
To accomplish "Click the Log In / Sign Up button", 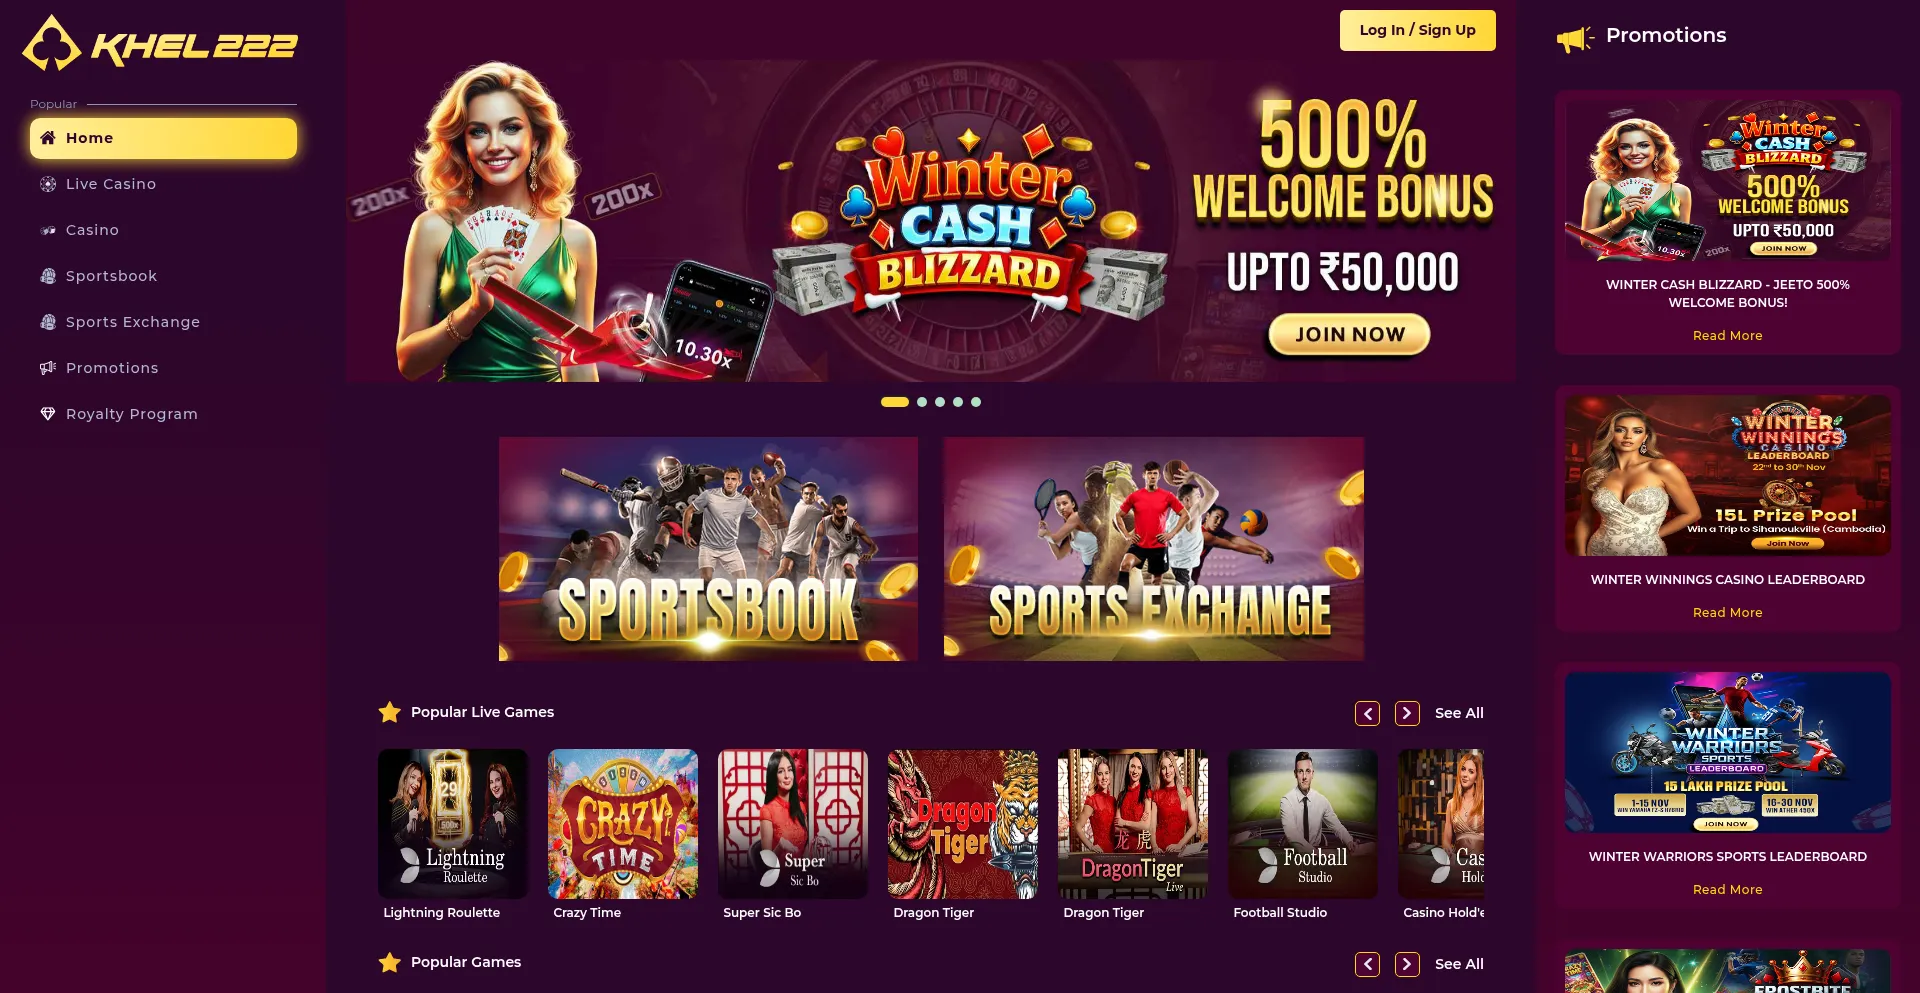I will point(1417,30).
